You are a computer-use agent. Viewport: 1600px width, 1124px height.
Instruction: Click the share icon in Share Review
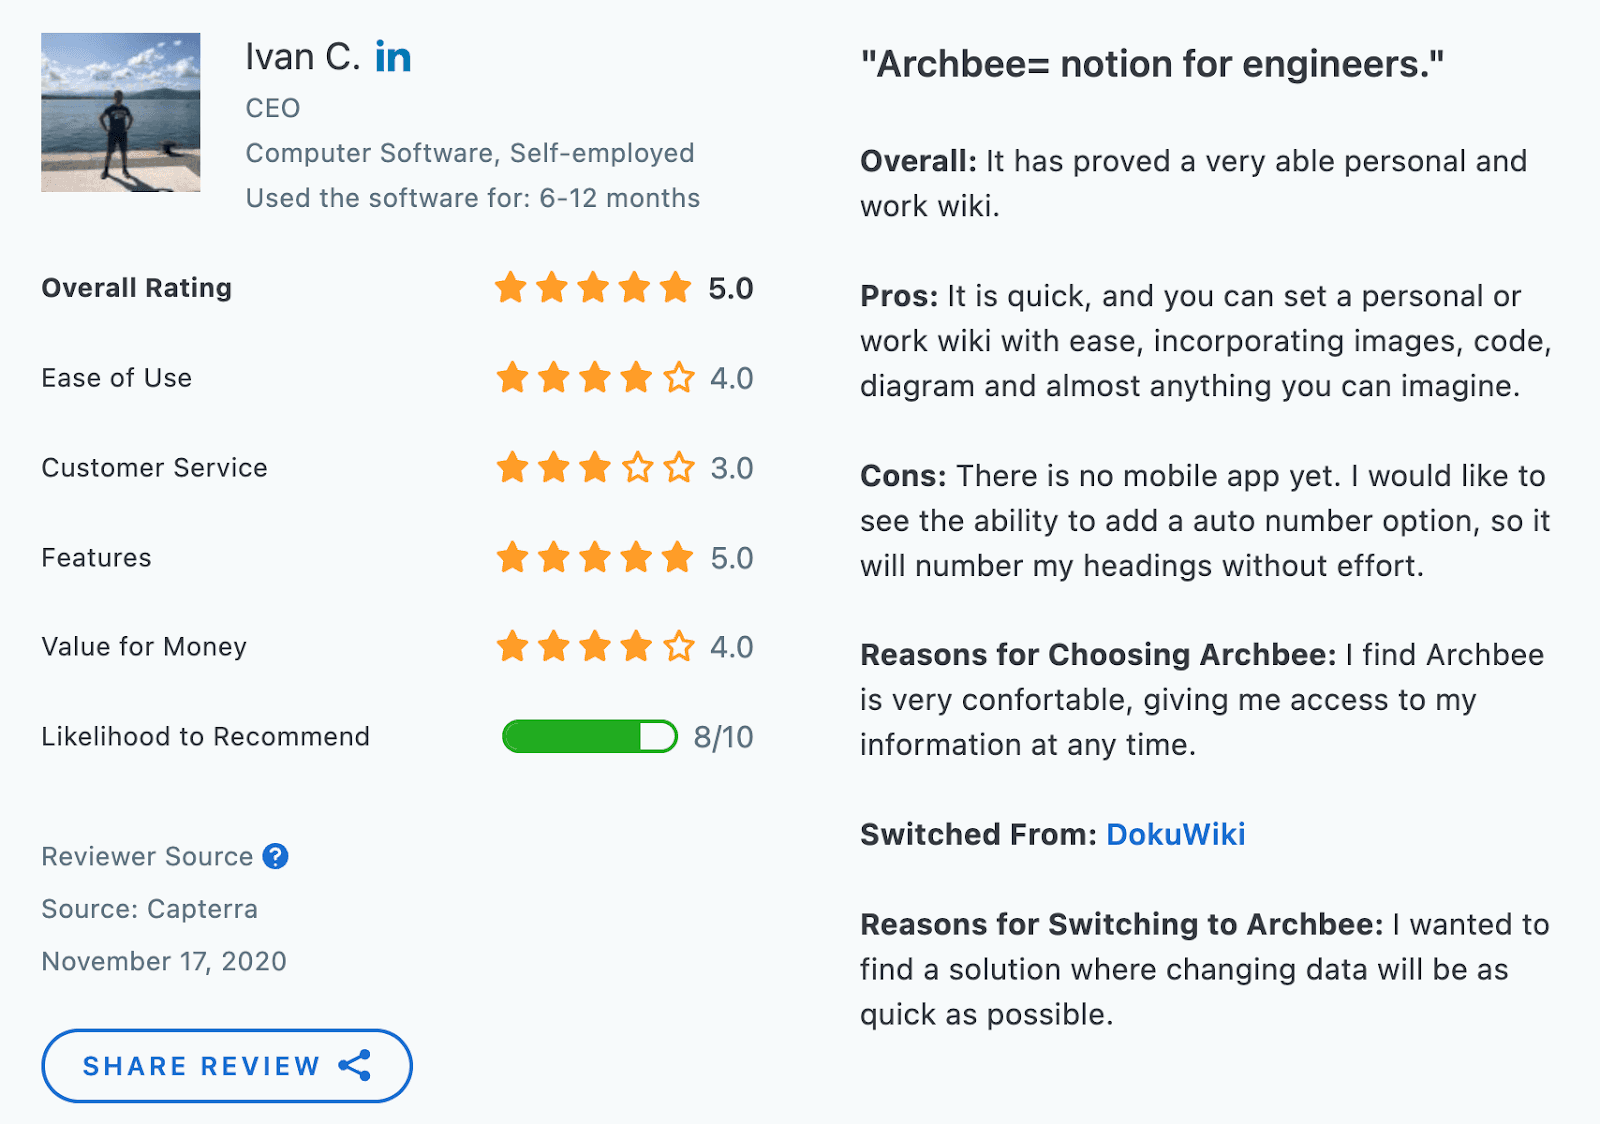[x=355, y=1066]
